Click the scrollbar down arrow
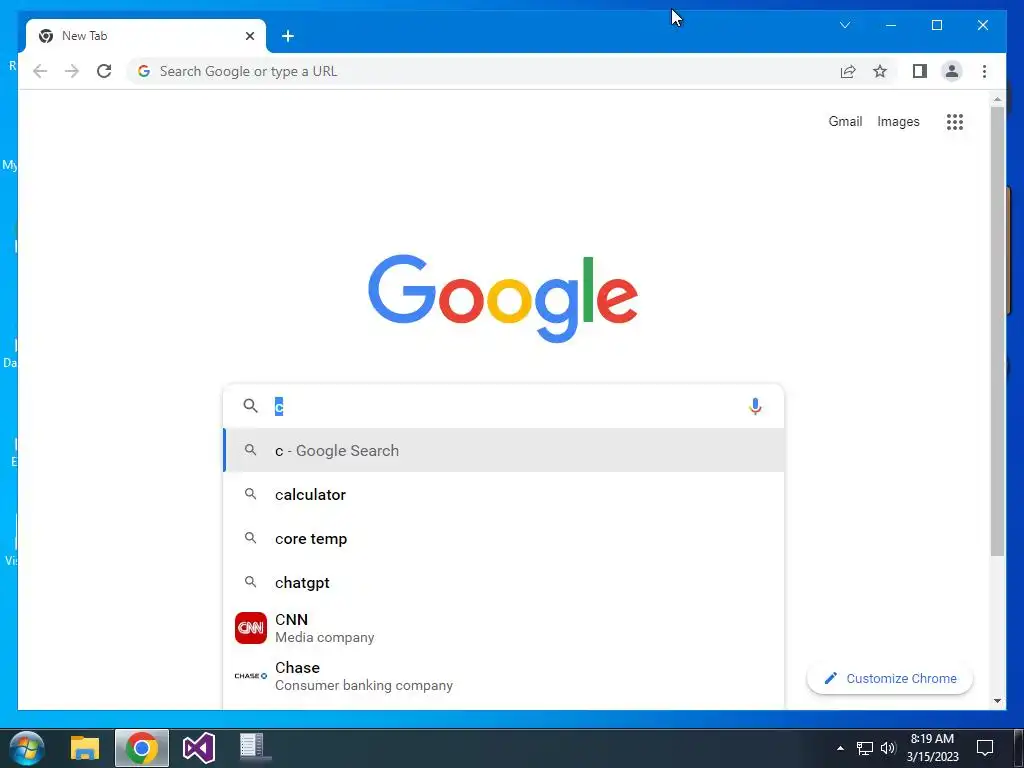This screenshot has height=768, width=1024. pos(997,701)
